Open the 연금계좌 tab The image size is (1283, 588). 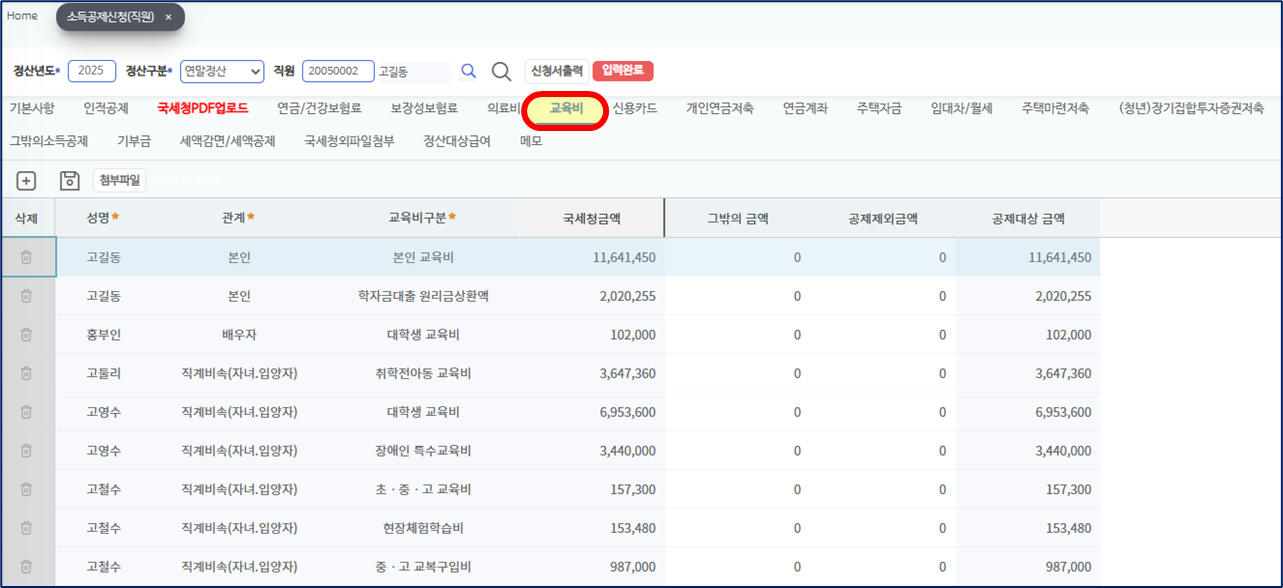point(805,108)
